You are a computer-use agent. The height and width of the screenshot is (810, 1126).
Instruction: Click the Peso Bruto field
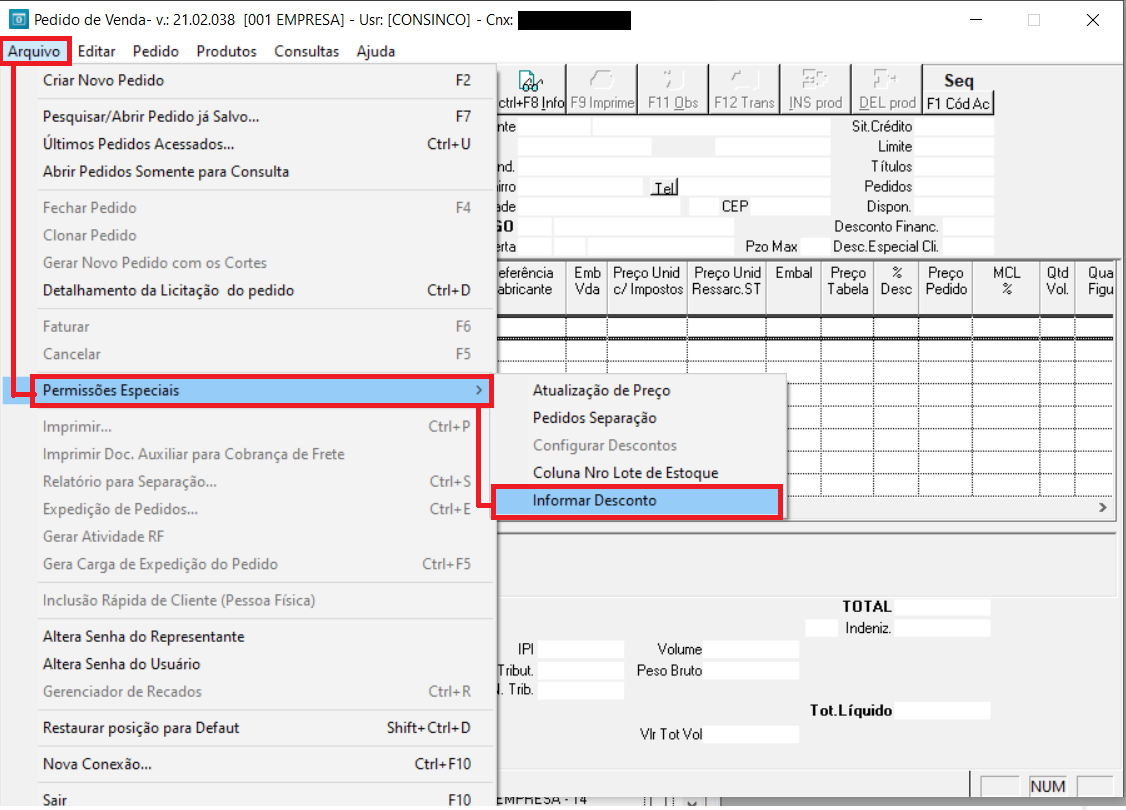click(750, 671)
